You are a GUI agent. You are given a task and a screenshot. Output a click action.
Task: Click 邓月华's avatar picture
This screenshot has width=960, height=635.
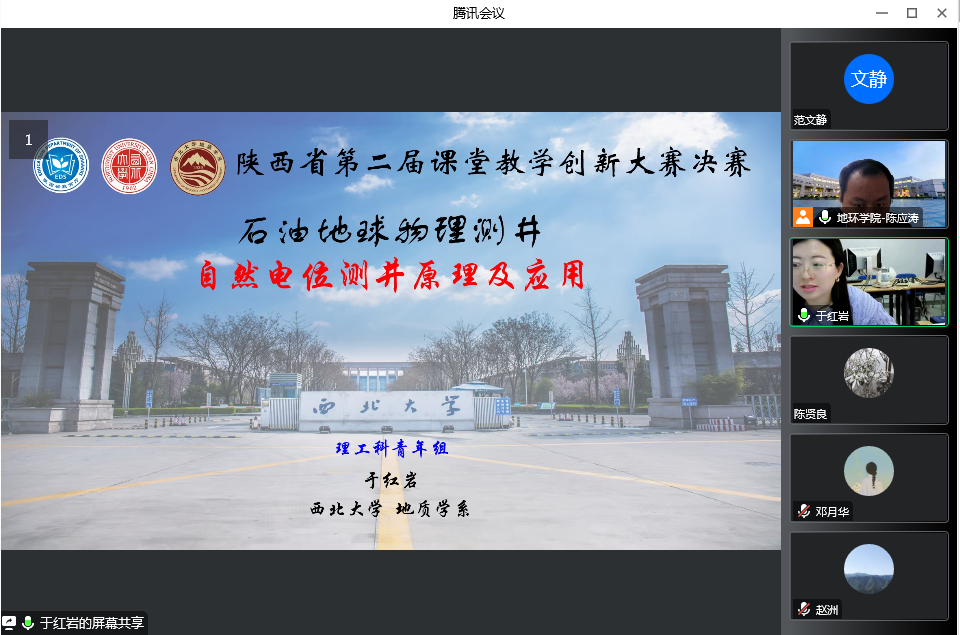[x=868, y=471]
